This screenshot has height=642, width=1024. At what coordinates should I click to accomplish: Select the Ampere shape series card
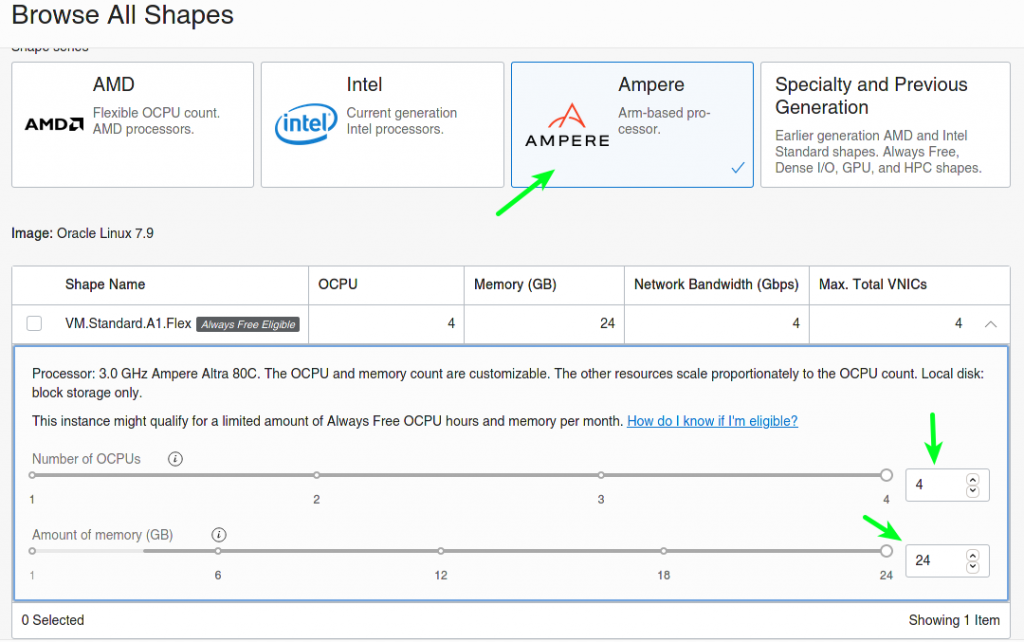(632, 125)
